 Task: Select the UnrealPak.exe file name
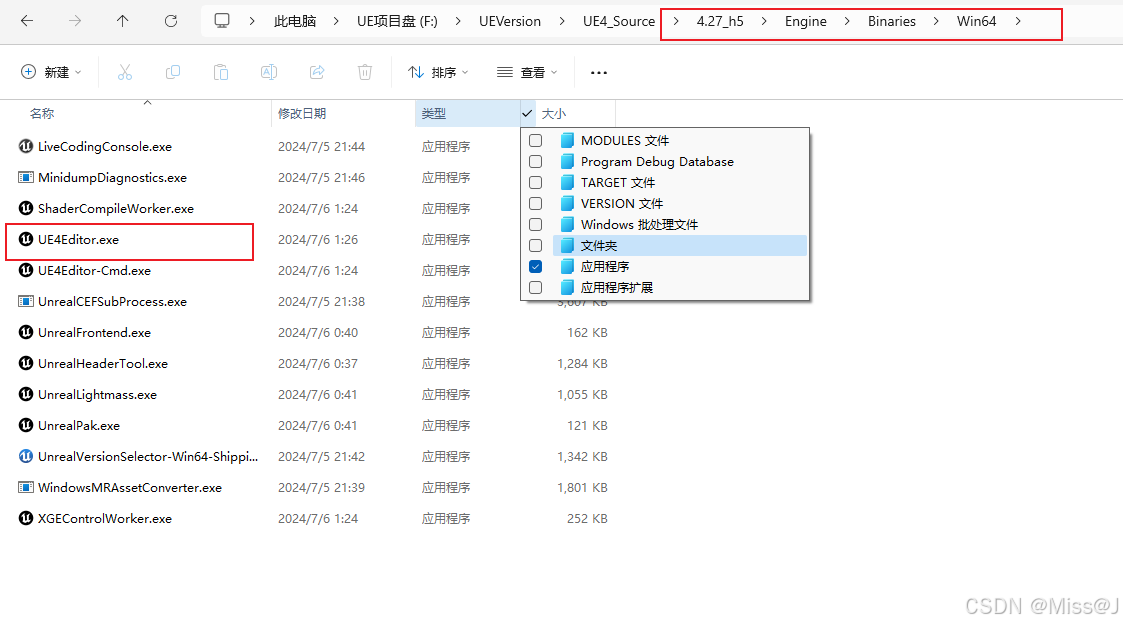(79, 425)
